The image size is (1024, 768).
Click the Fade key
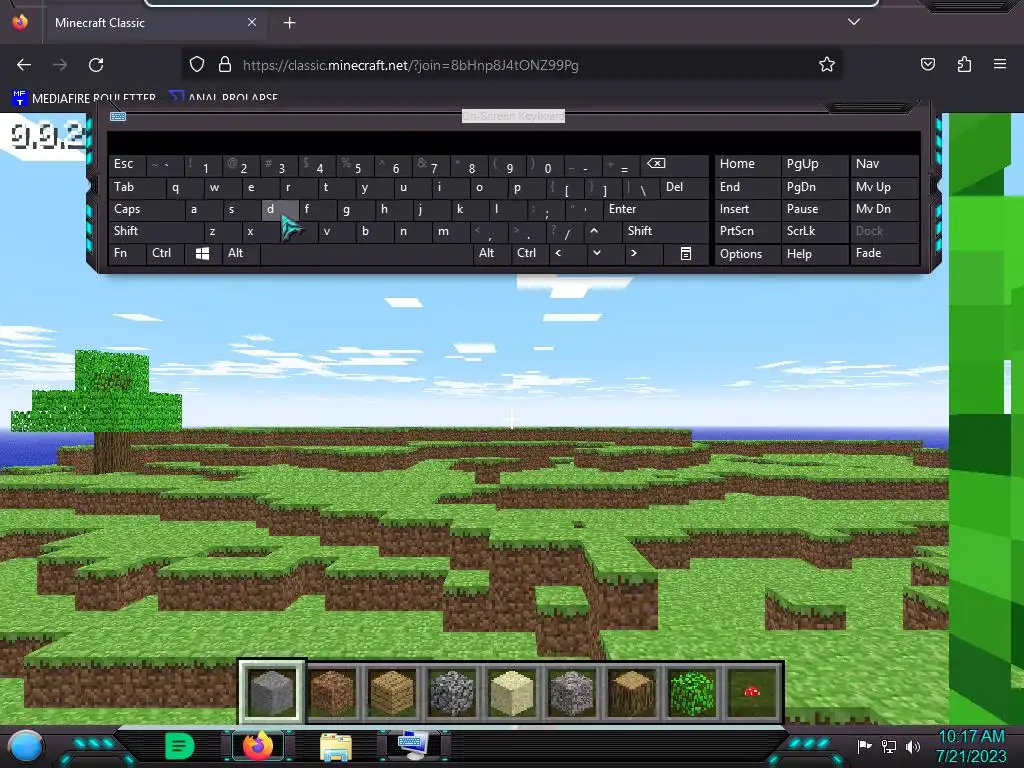(884, 253)
